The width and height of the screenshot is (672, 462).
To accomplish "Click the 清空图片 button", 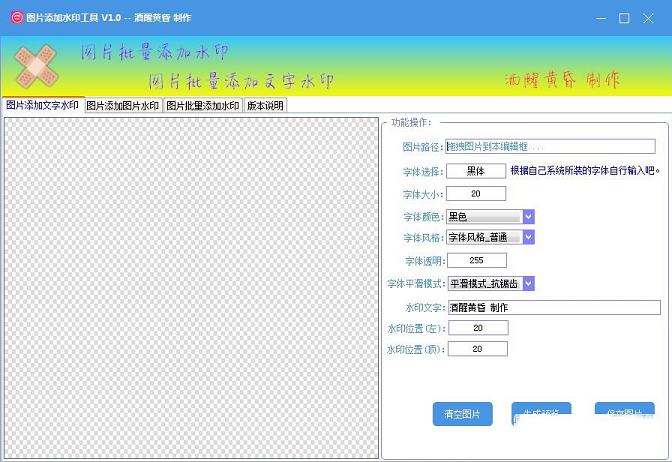I will pyautogui.click(x=462, y=413).
